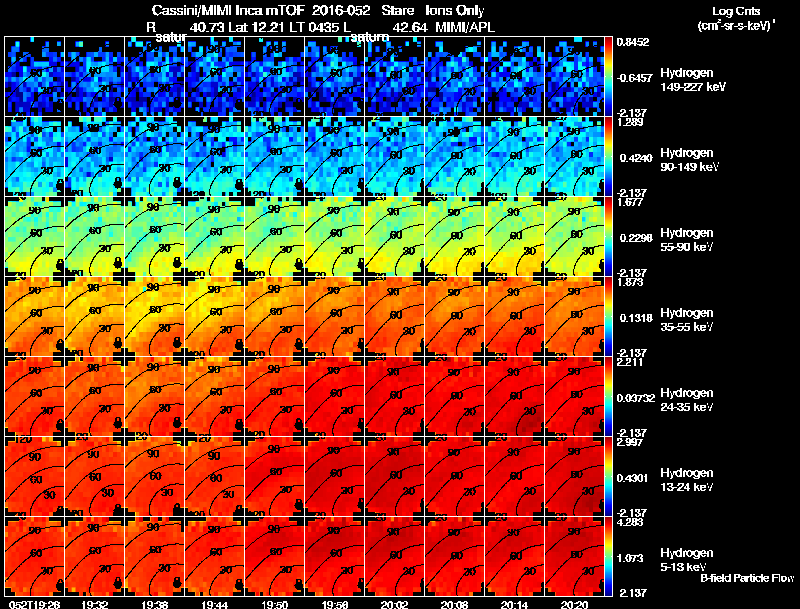Click the L value '42.64'
This screenshot has height=609, width=800.
point(410,27)
